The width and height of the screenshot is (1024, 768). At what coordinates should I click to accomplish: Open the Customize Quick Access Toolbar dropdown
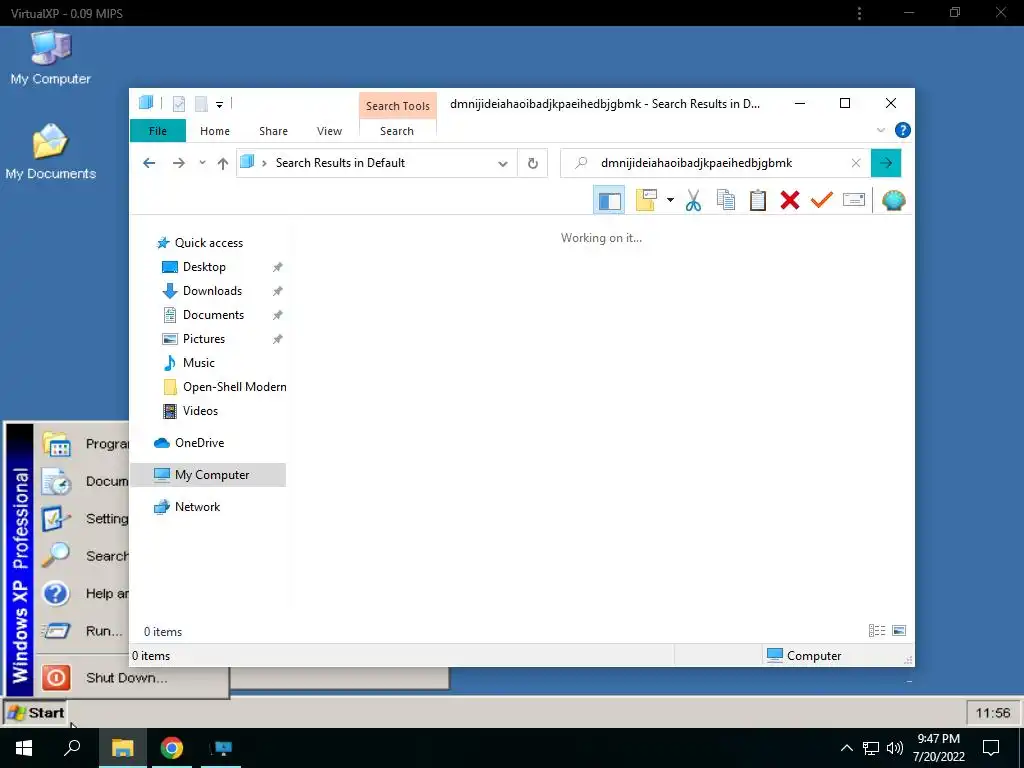tap(219, 104)
